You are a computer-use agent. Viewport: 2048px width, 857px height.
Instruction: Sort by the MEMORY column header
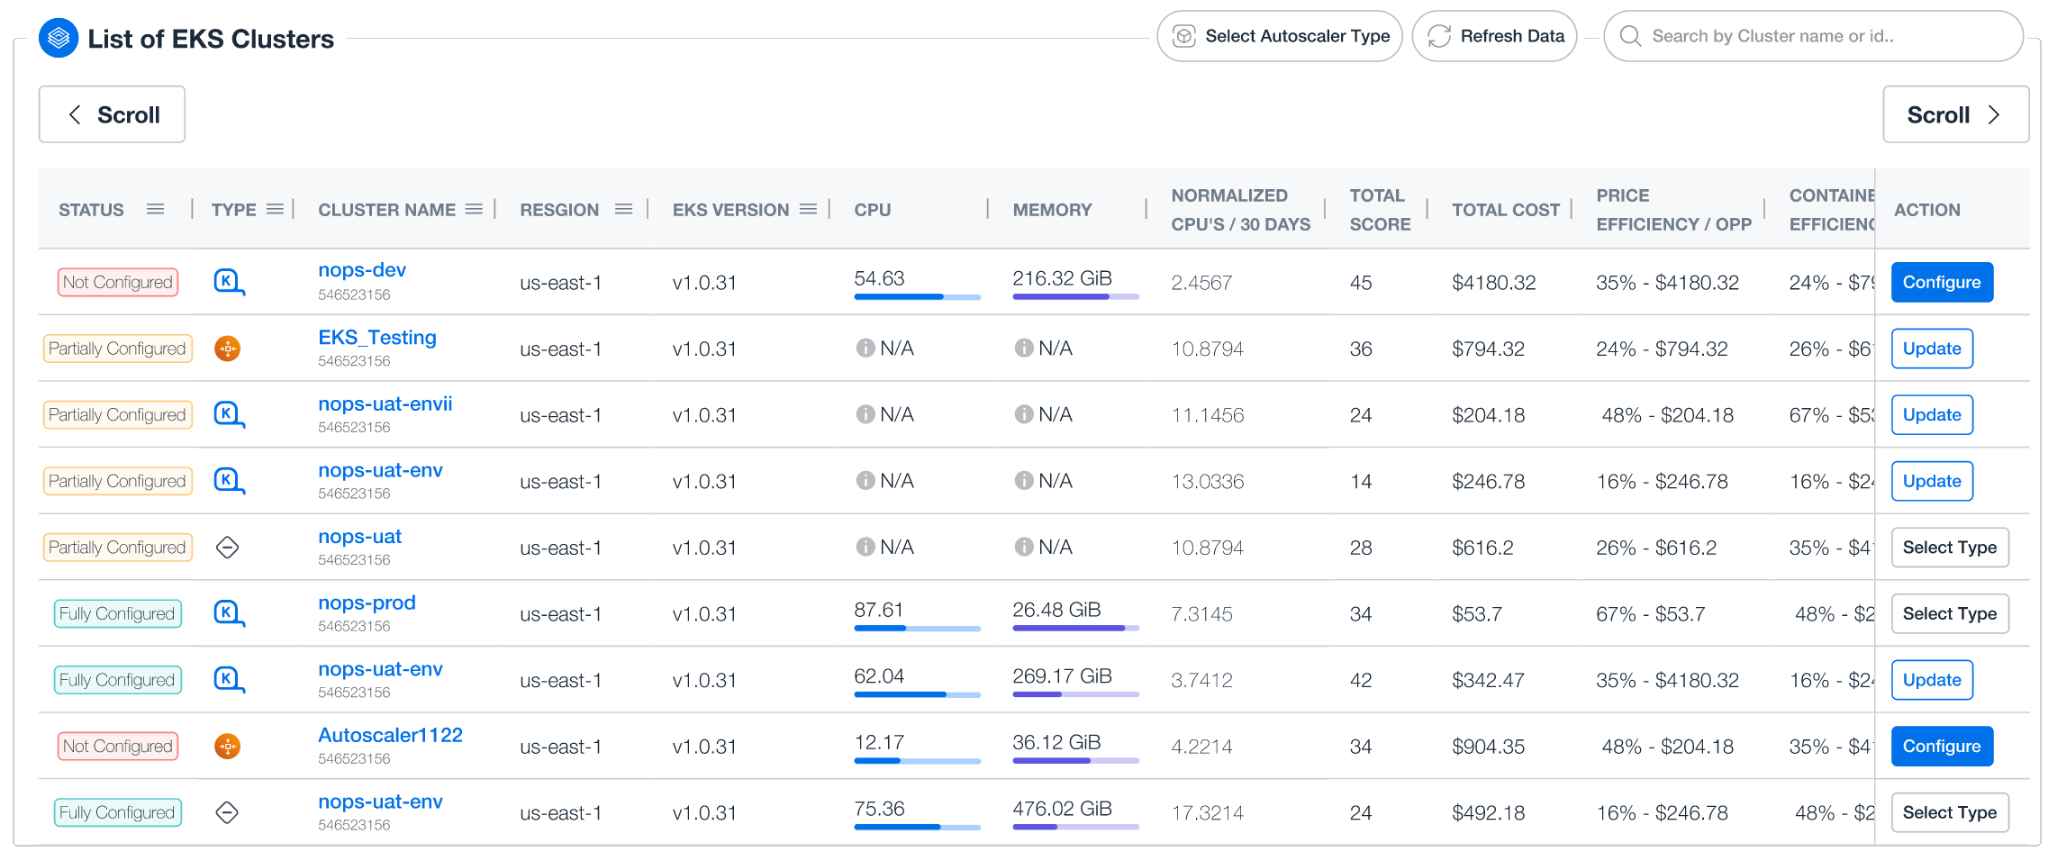click(x=1052, y=210)
